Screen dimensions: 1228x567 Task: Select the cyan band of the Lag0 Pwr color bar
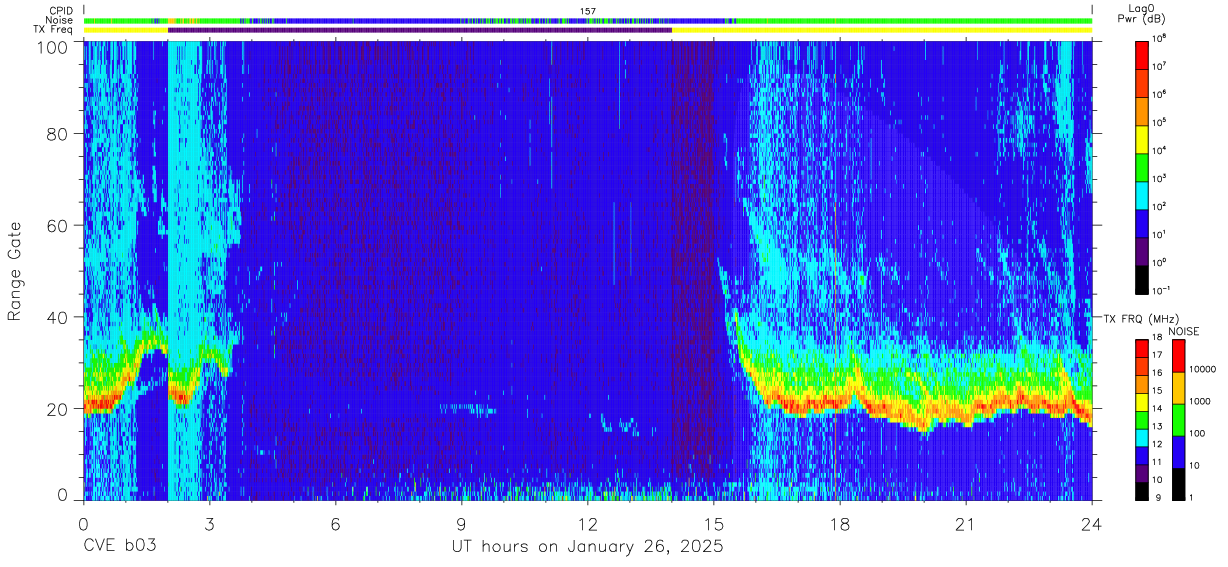1143,195
